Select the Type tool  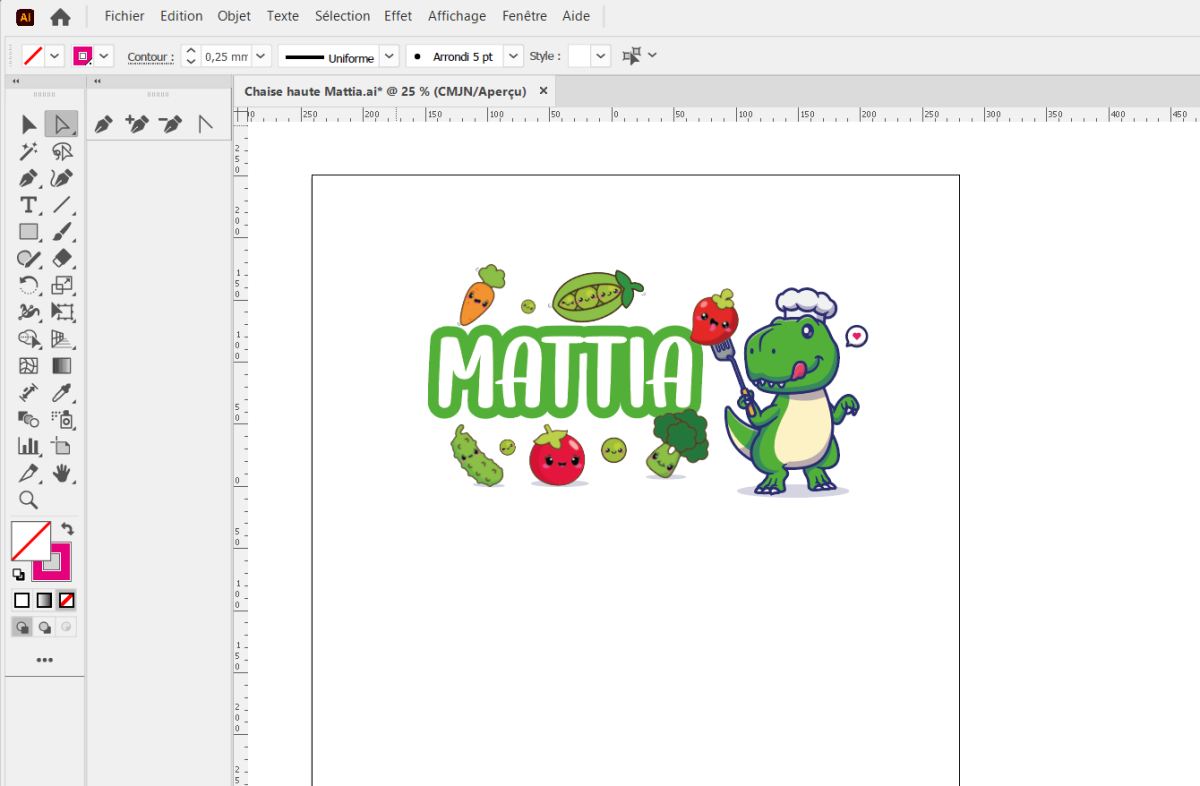29,205
